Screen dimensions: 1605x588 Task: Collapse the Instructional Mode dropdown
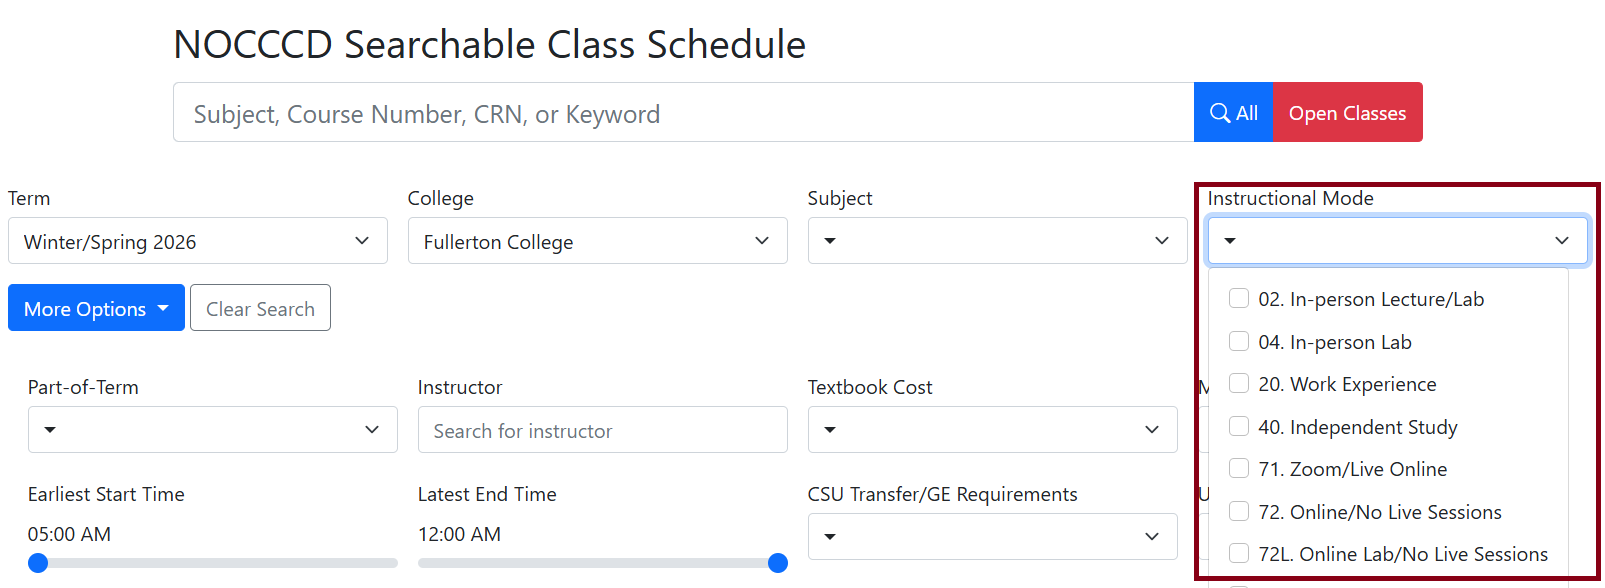click(x=1397, y=241)
